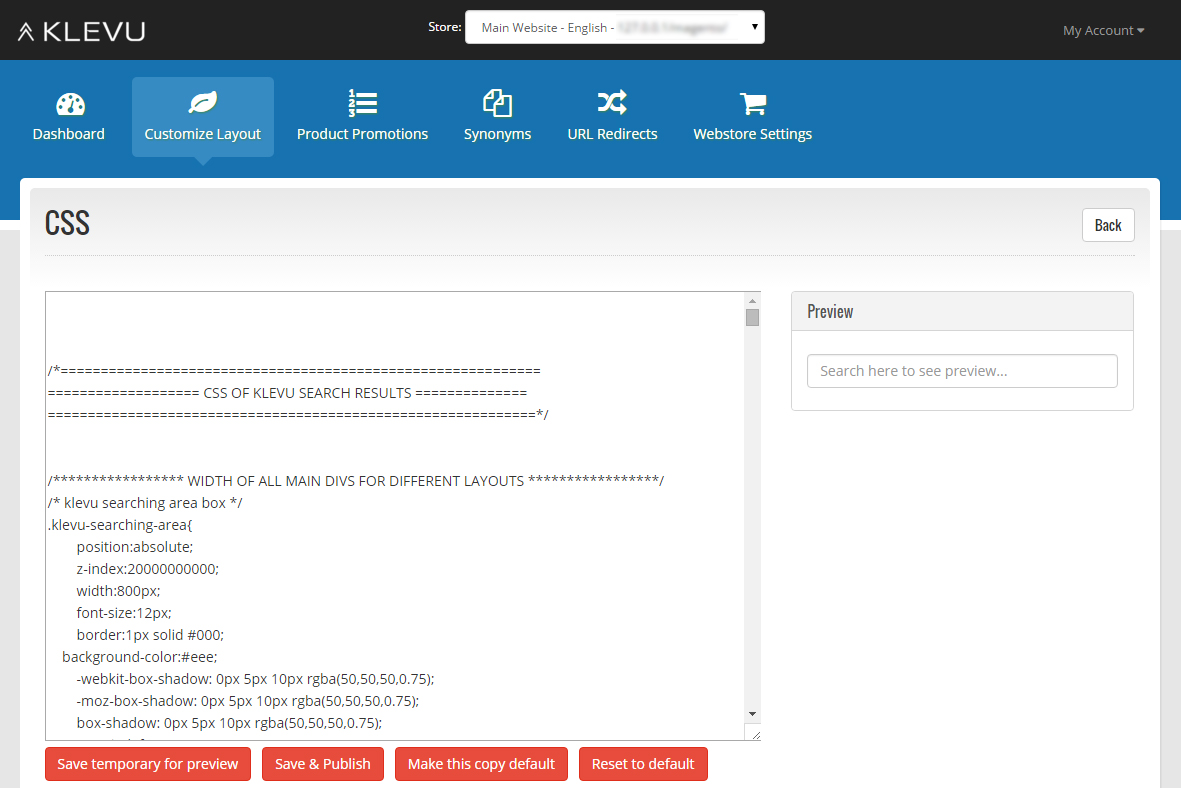Viewport: 1181px width, 788px height.
Task: Click the 'WIDTH OF ALL MAIN DIVS' comment line
Action: [x=356, y=481]
